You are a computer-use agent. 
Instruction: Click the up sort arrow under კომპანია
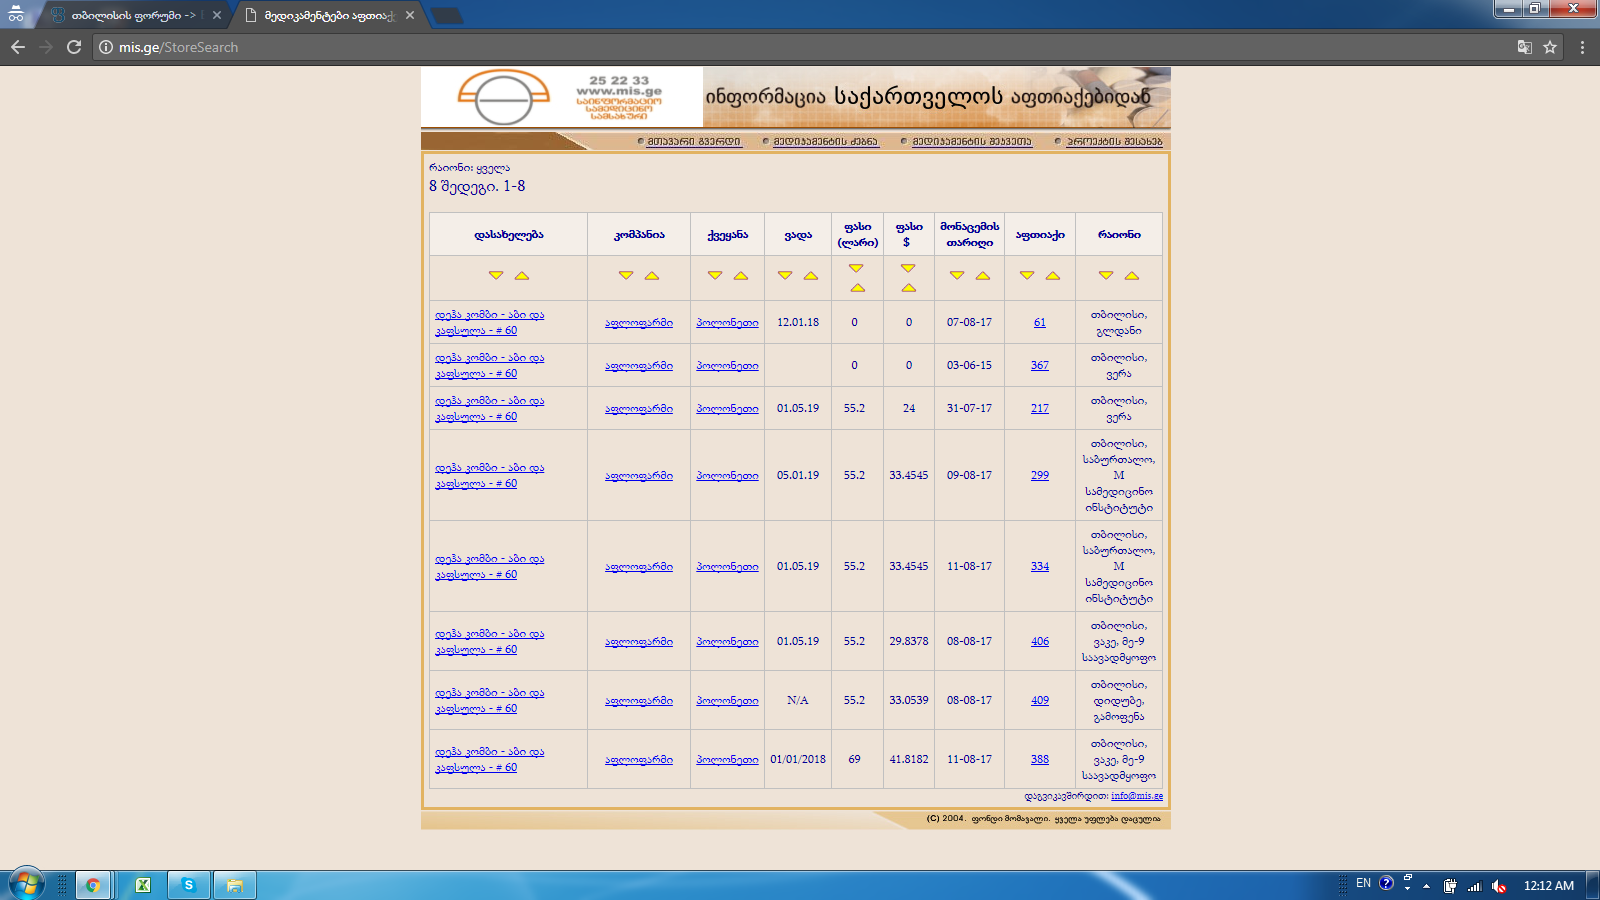pyautogui.click(x=652, y=275)
